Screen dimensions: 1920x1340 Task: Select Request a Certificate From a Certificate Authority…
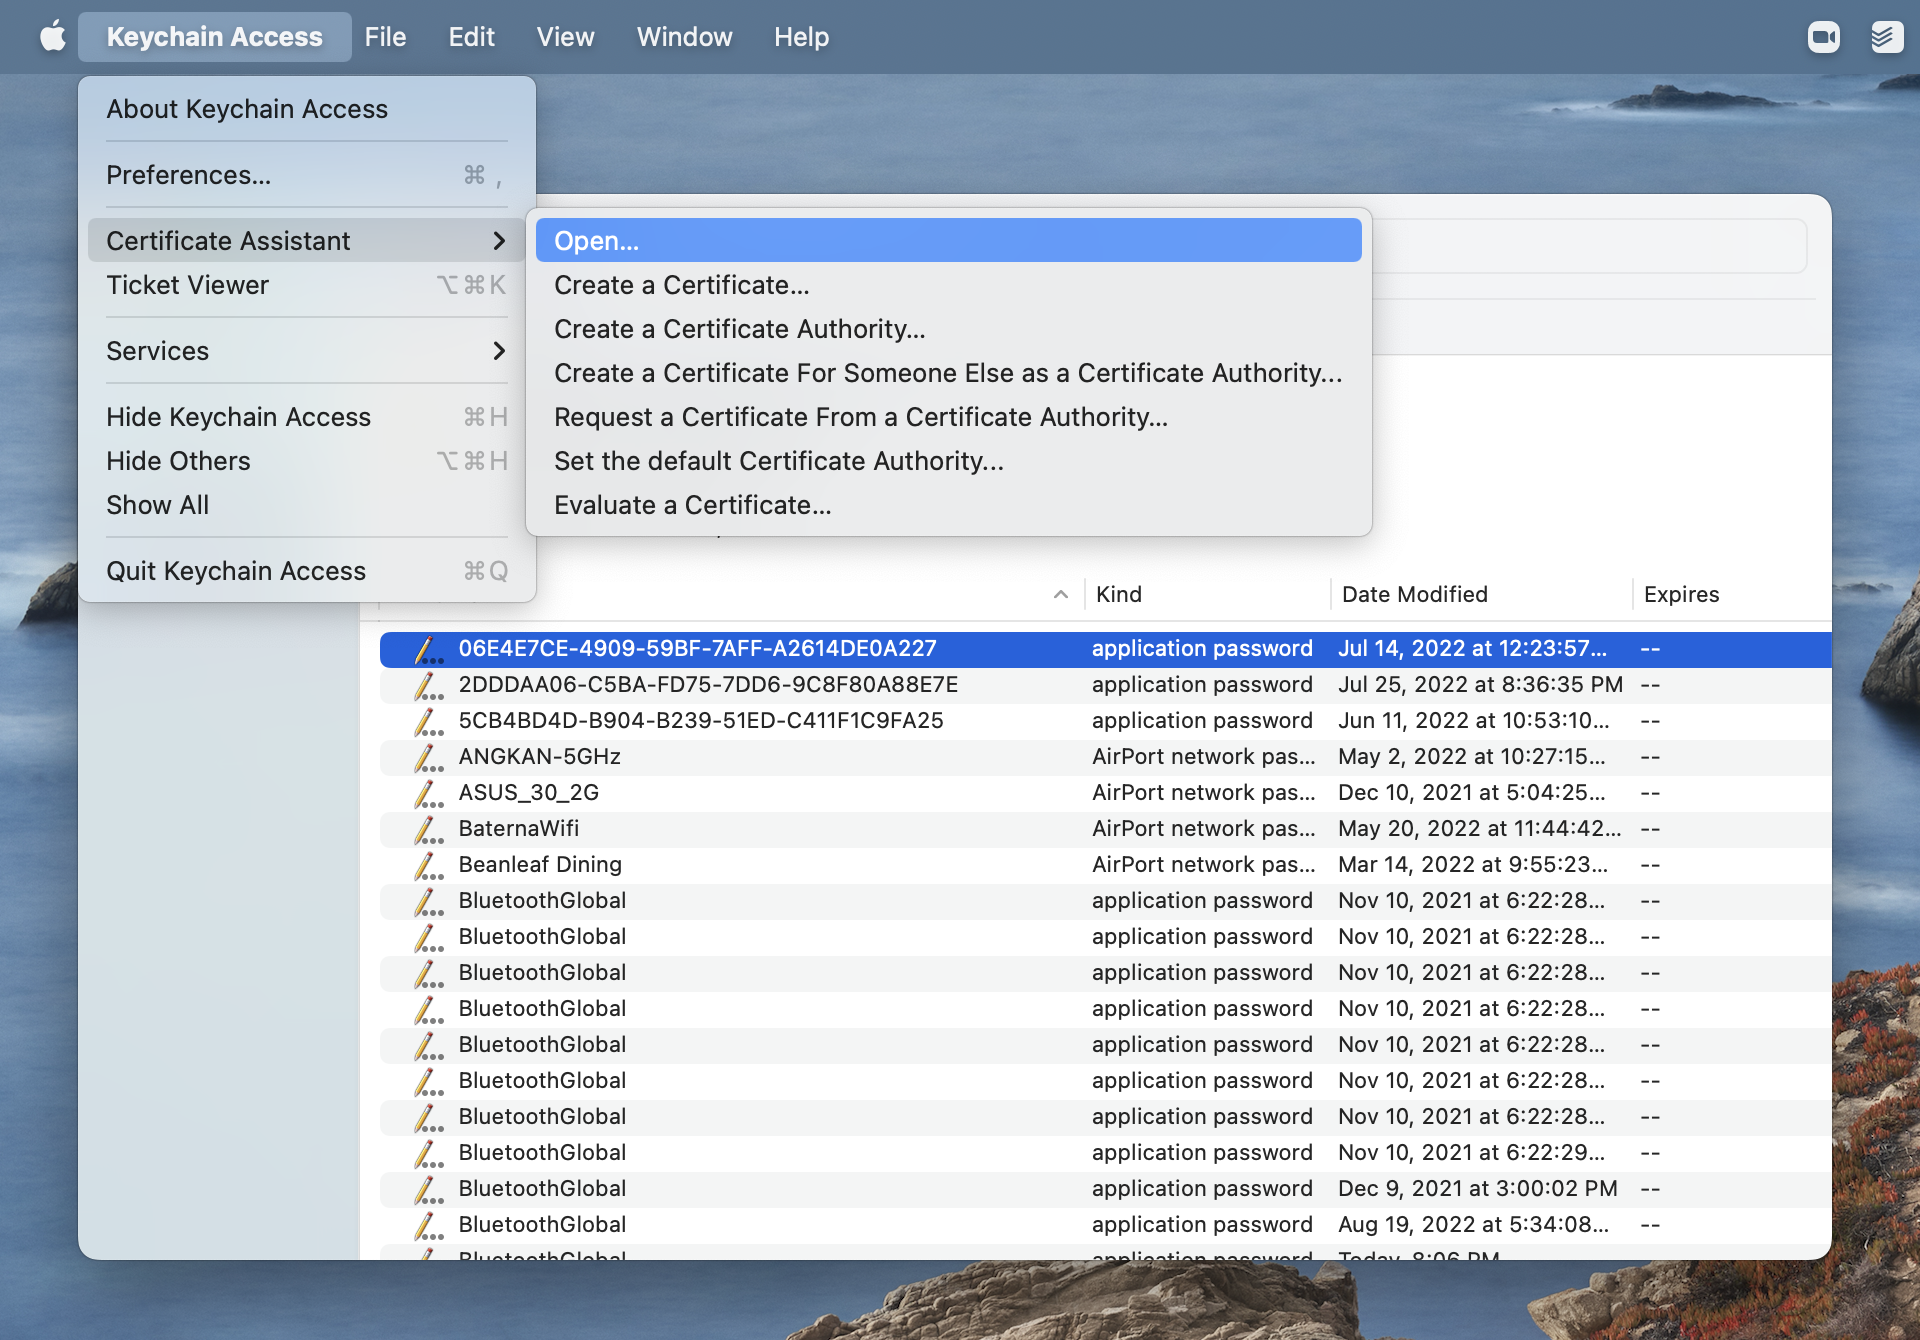click(x=948, y=417)
